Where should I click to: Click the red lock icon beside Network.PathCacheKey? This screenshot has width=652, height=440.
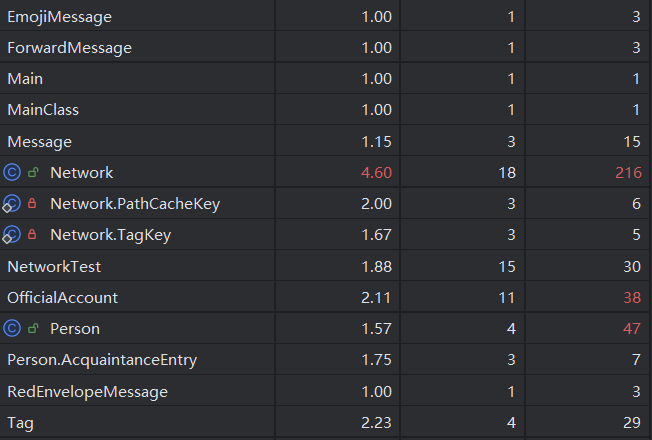pyautogui.click(x=32, y=203)
